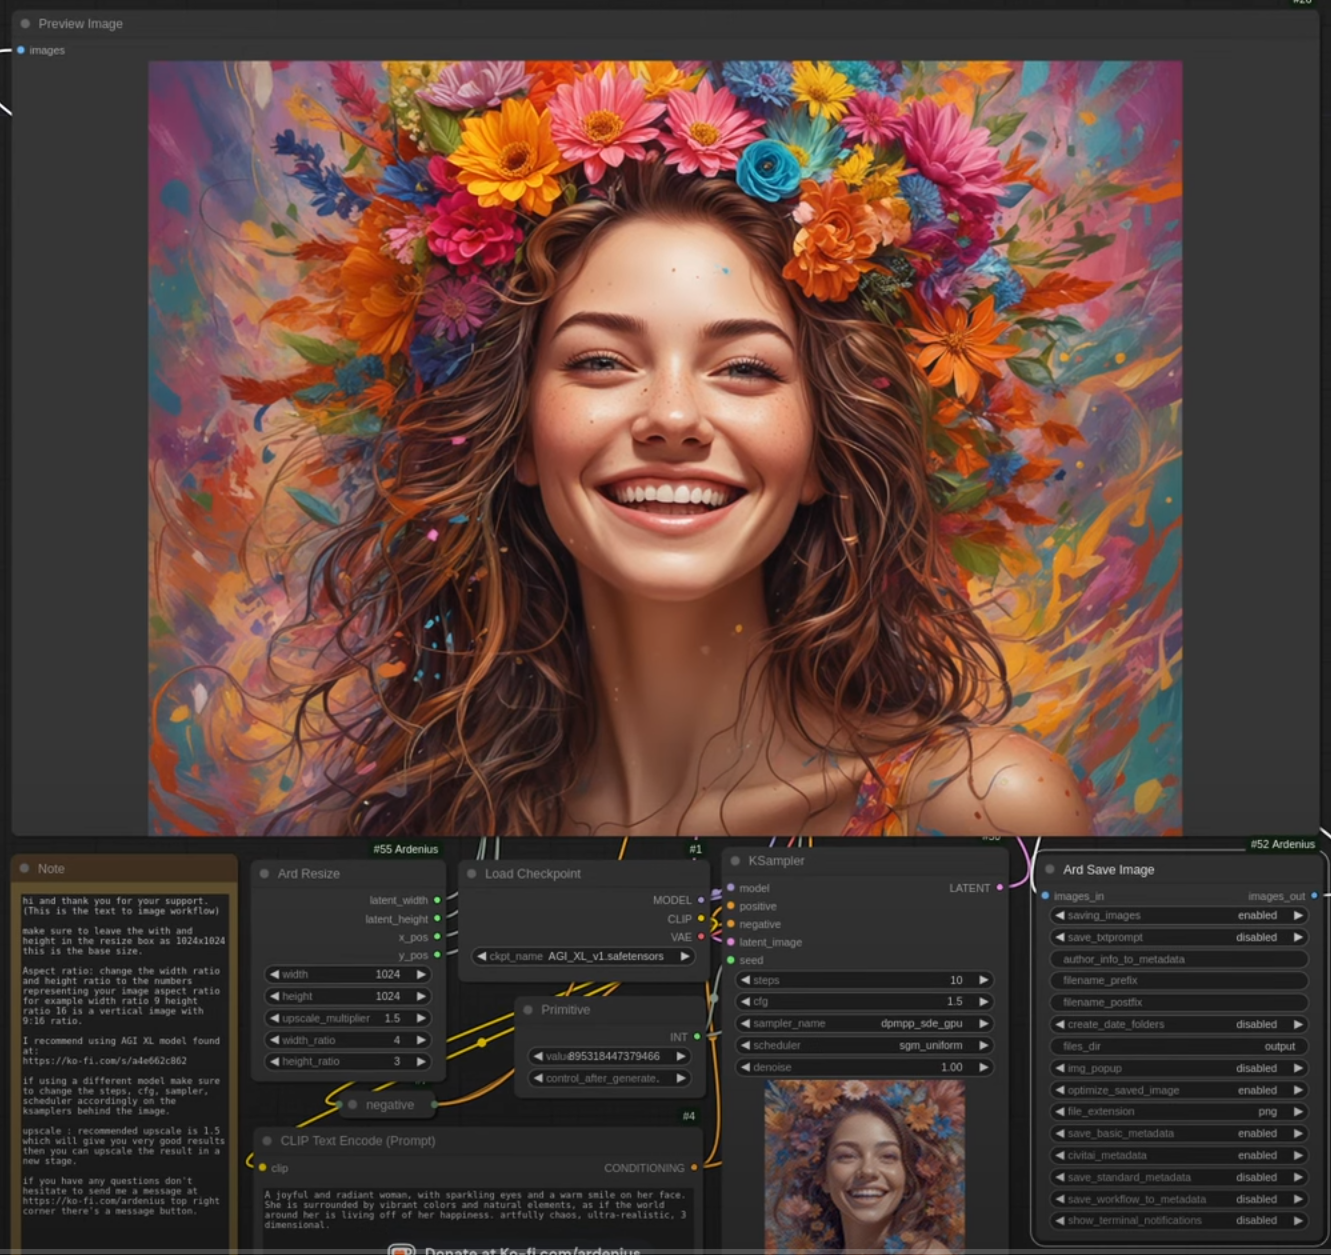Toggle the saving_images option
This screenshot has height=1255, width=1331.
pyautogui.click(x=1179, y=915)
